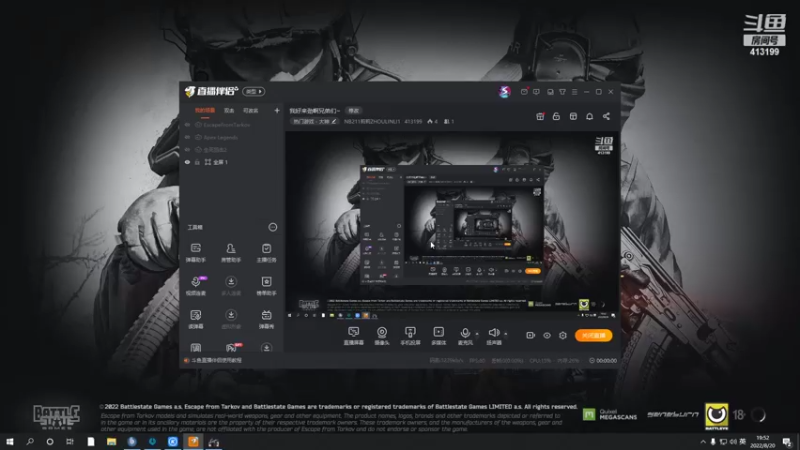Add 摄像头 camera source
This screenshot has height=450, width=800.
coord(382,336)
